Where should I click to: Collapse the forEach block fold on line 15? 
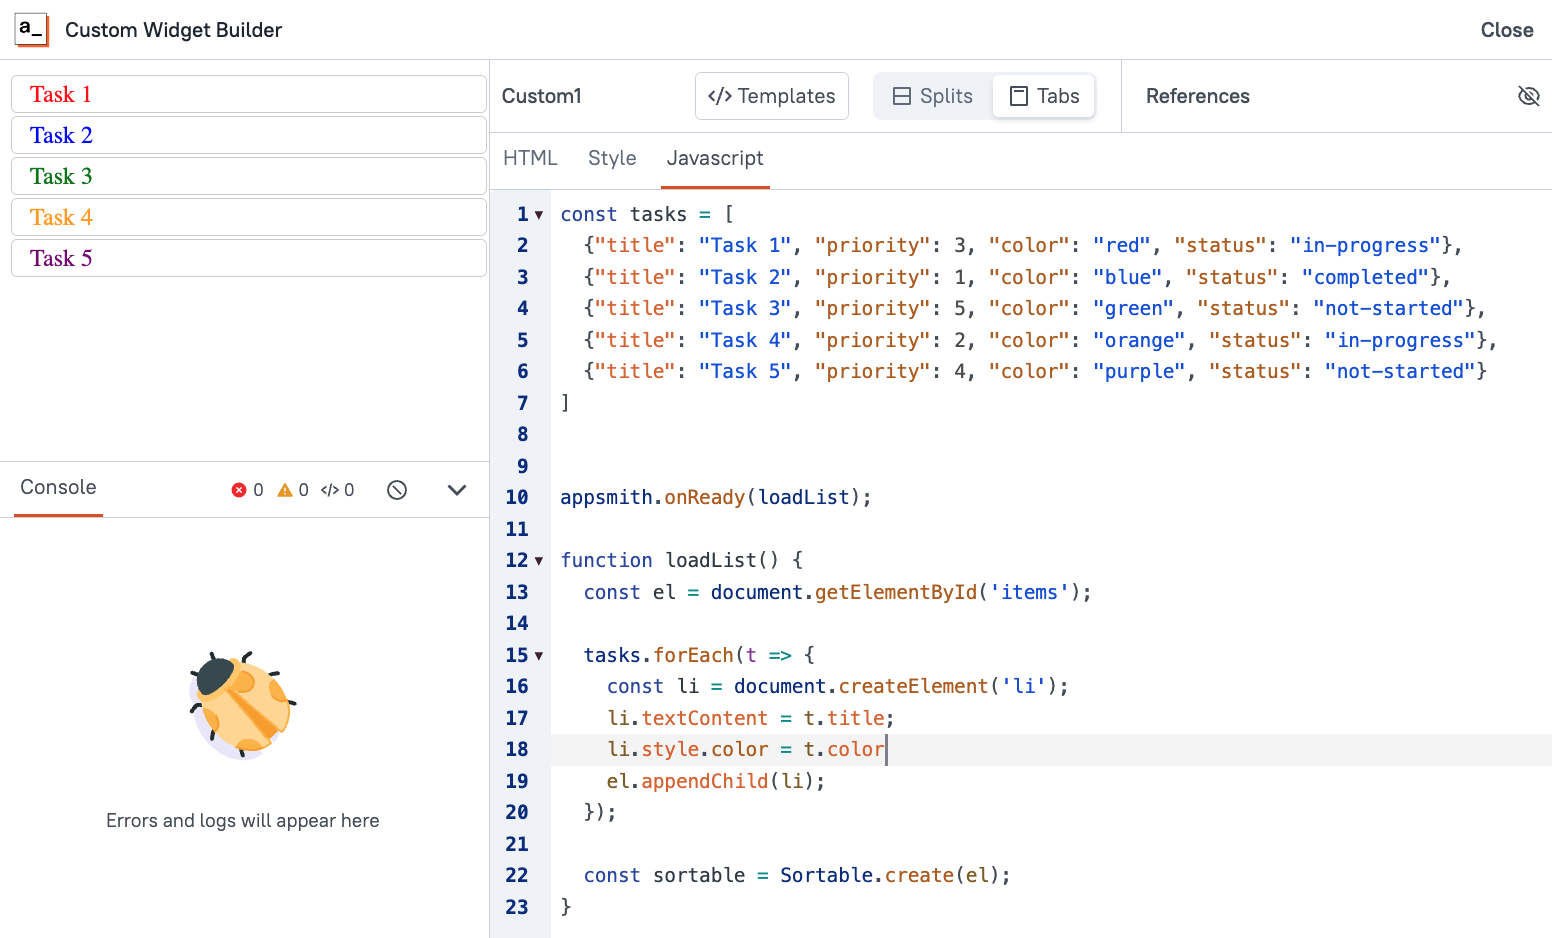coord(539,655)
